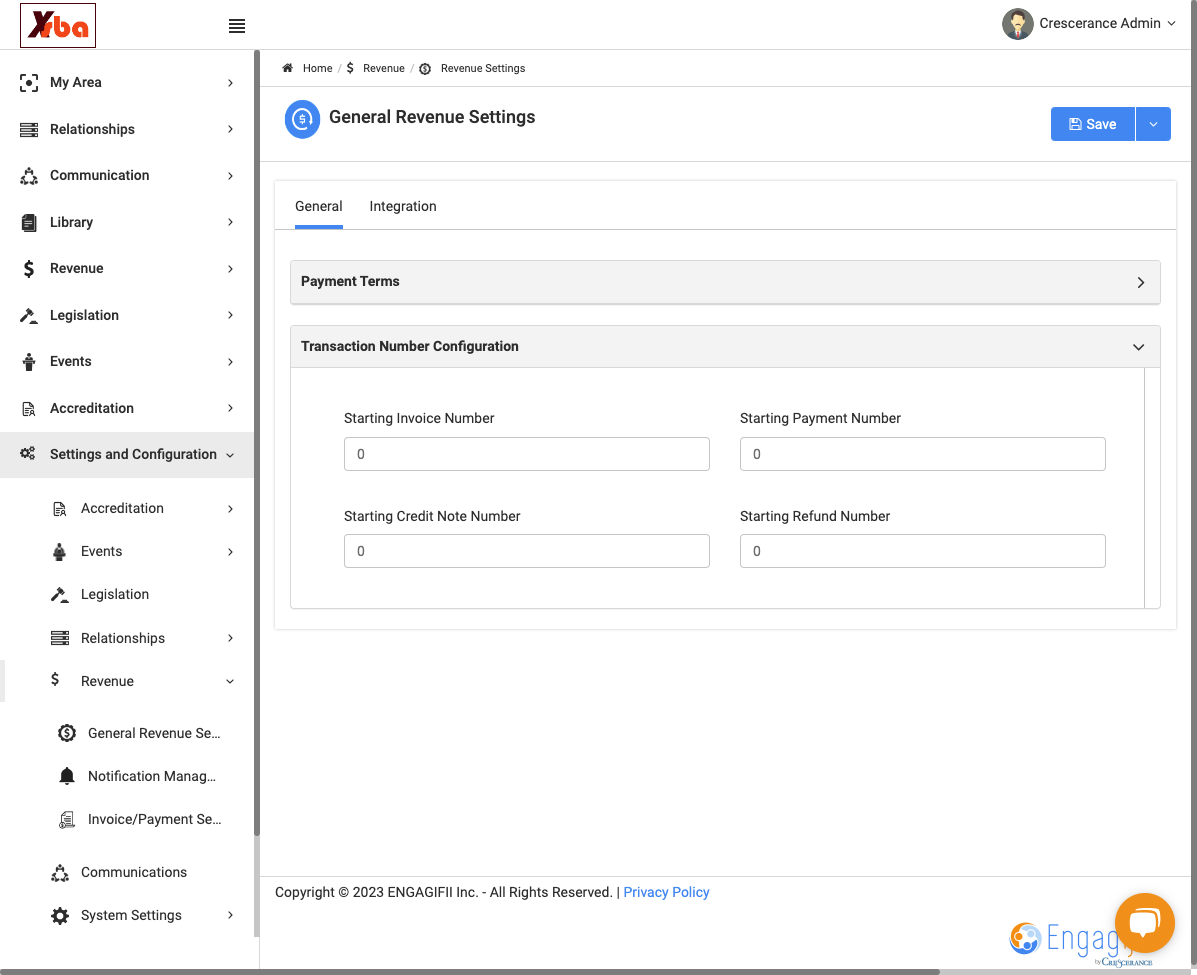Click the Home breadcrumb link

tap(317, 68)
